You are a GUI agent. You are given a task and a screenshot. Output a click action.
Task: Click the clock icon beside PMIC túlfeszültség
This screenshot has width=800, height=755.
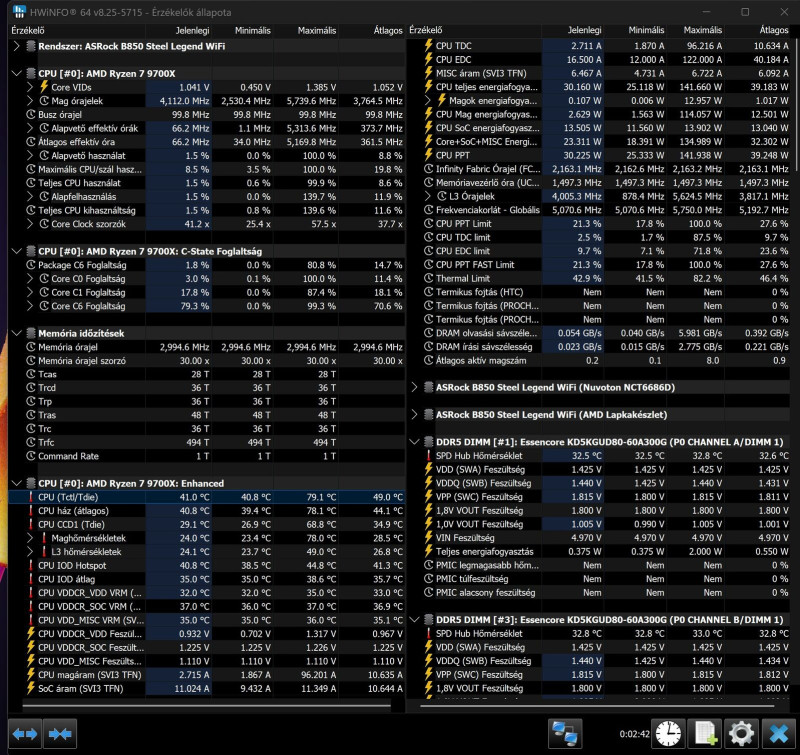click(x=429, y=578)
